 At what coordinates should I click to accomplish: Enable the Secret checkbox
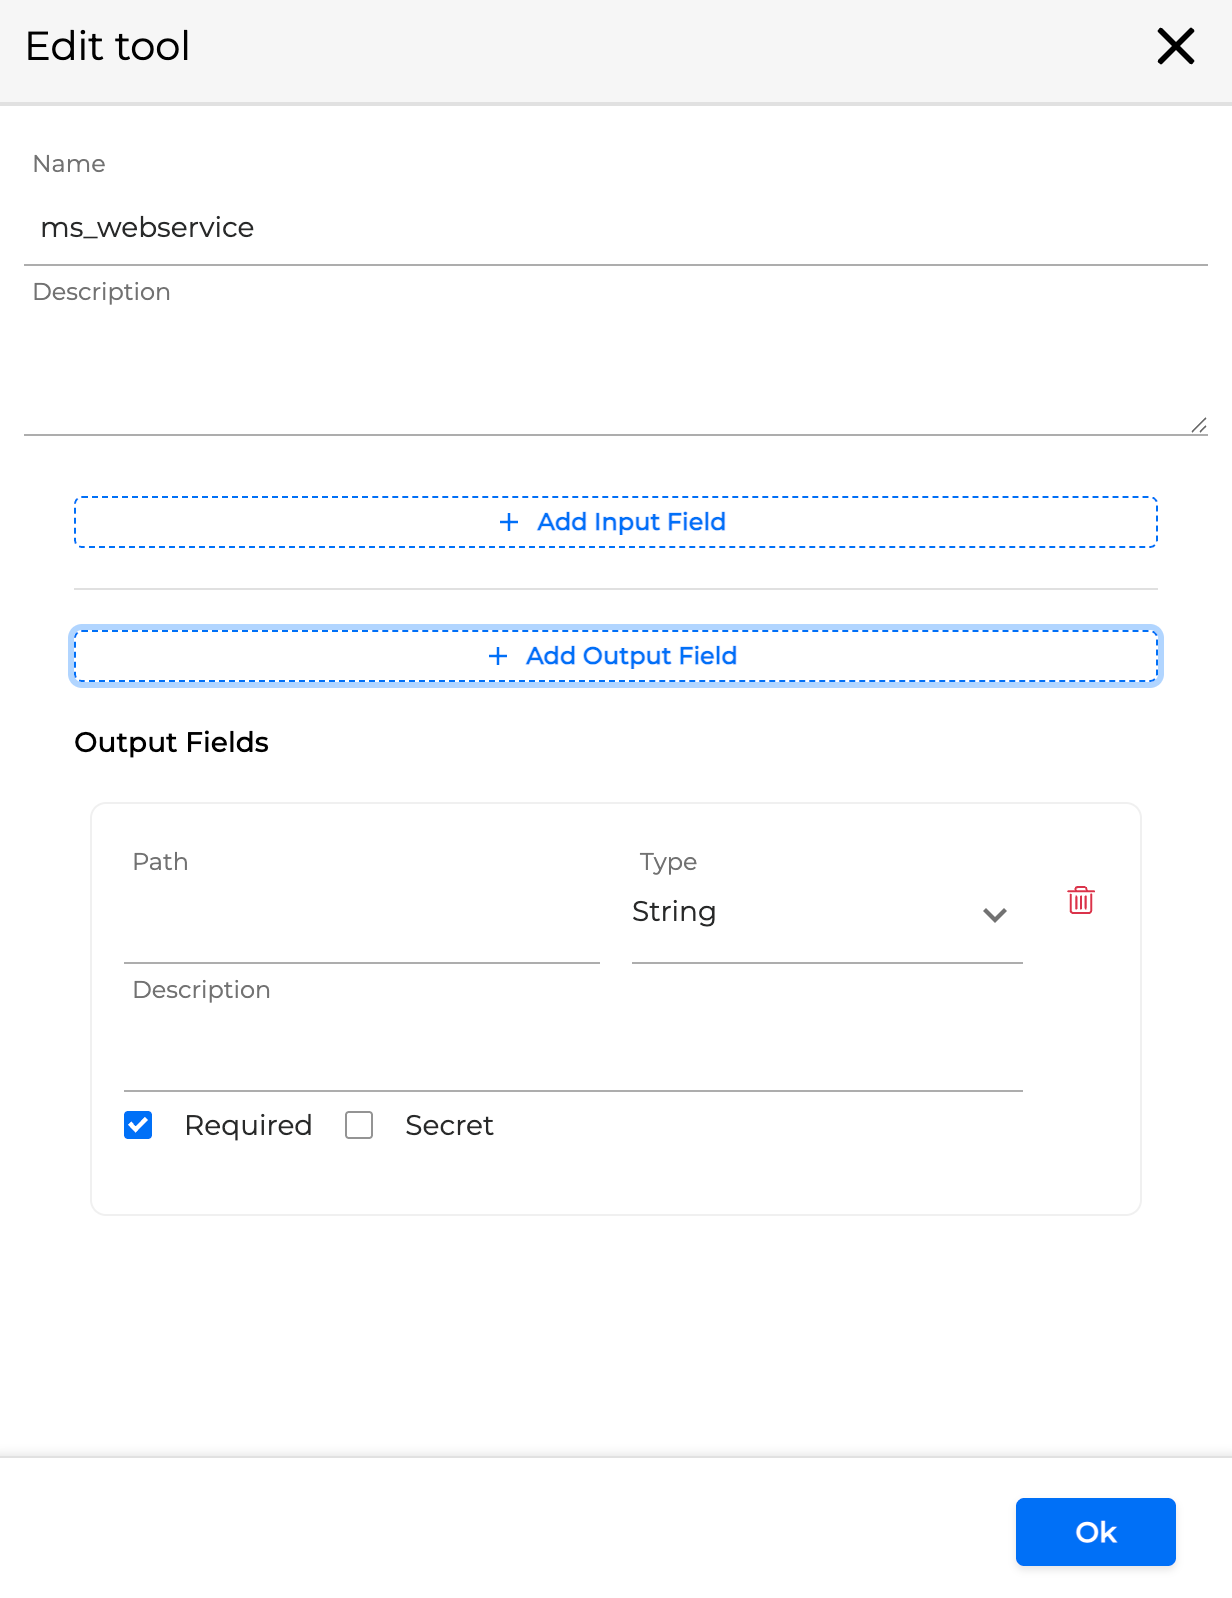[359, 1125]
